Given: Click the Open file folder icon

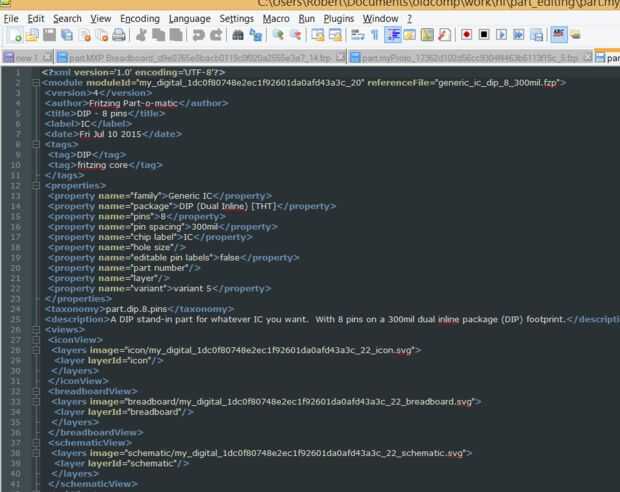Looking at the screenshot, I should coord(32,35).
